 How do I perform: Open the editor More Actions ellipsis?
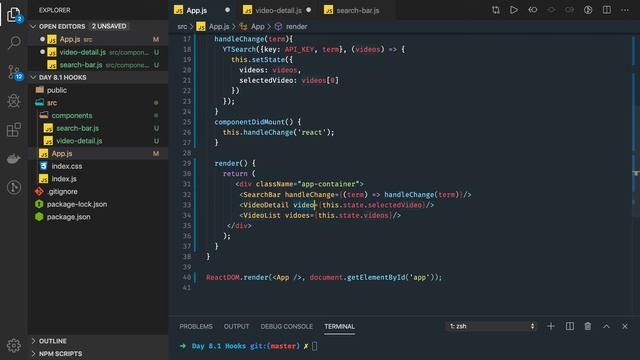pos(625,10)
